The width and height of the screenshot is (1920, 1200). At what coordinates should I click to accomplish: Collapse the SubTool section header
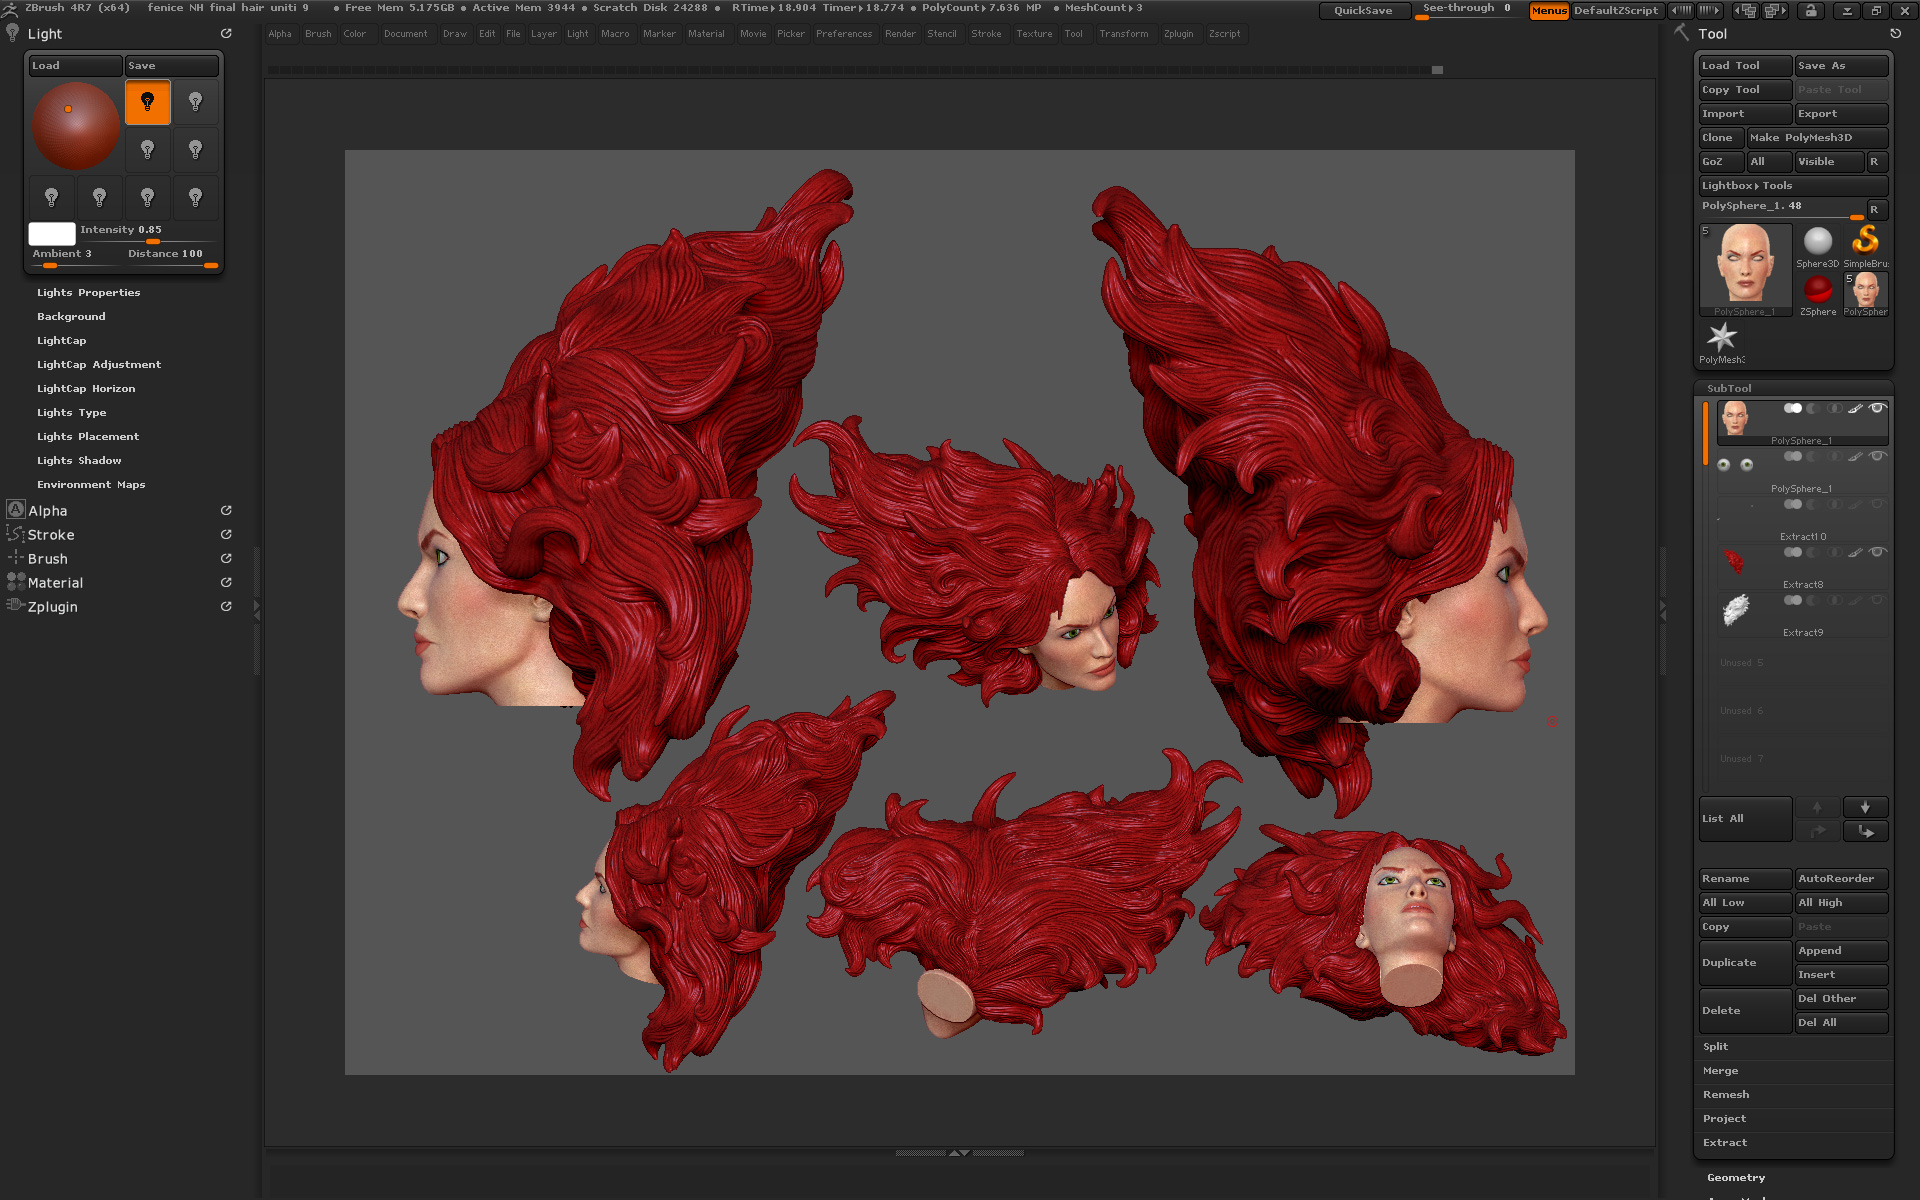(x=1729, y=388)
